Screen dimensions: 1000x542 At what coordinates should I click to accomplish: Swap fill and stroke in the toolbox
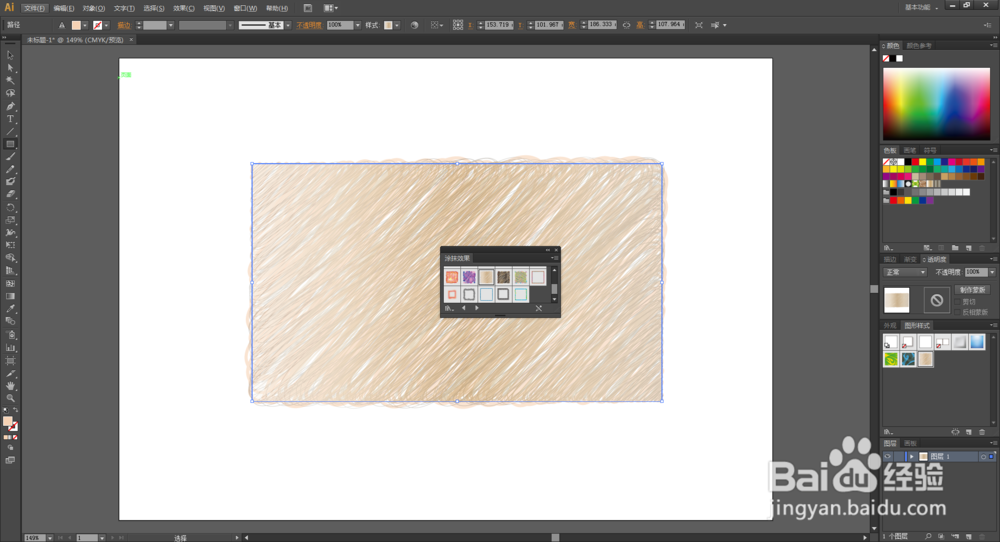(16, 411)
